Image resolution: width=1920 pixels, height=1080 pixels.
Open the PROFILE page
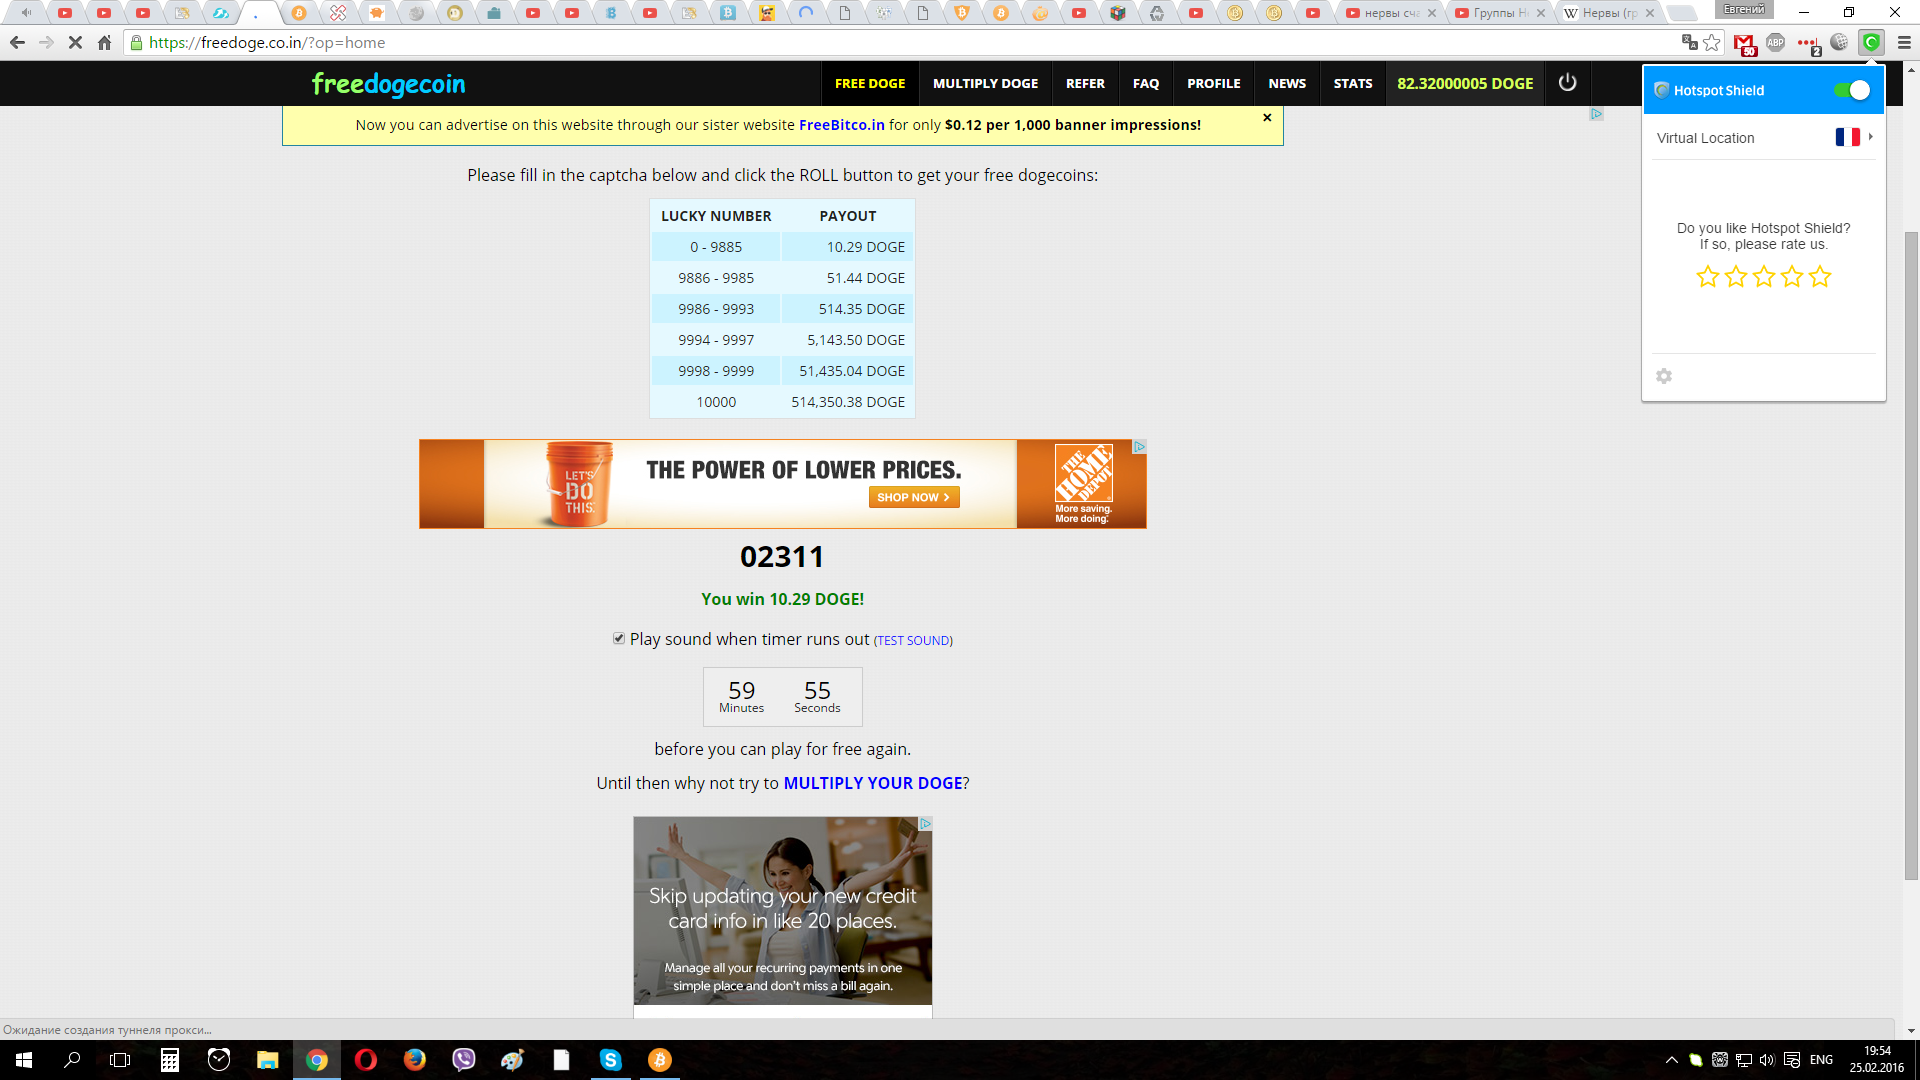[x=1214, y=83]
